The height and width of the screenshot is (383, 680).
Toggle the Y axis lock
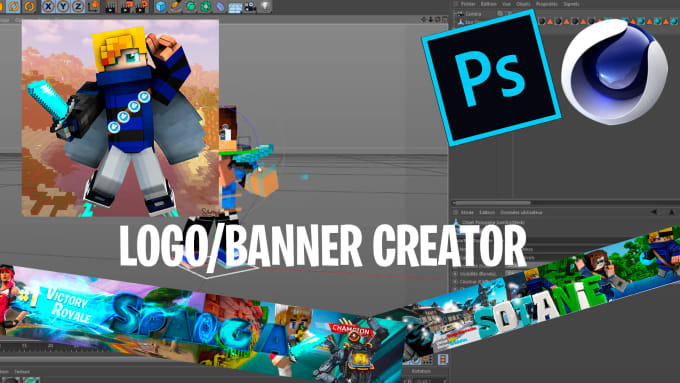coord(63,7)
